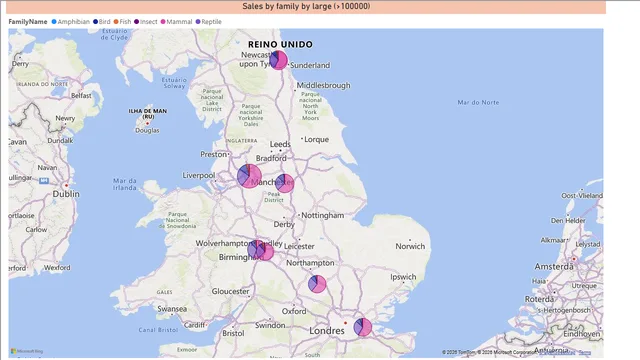Select the largest pie chart near Manchester
Viewport: 640px width, 360px height.
click(249, 176)
